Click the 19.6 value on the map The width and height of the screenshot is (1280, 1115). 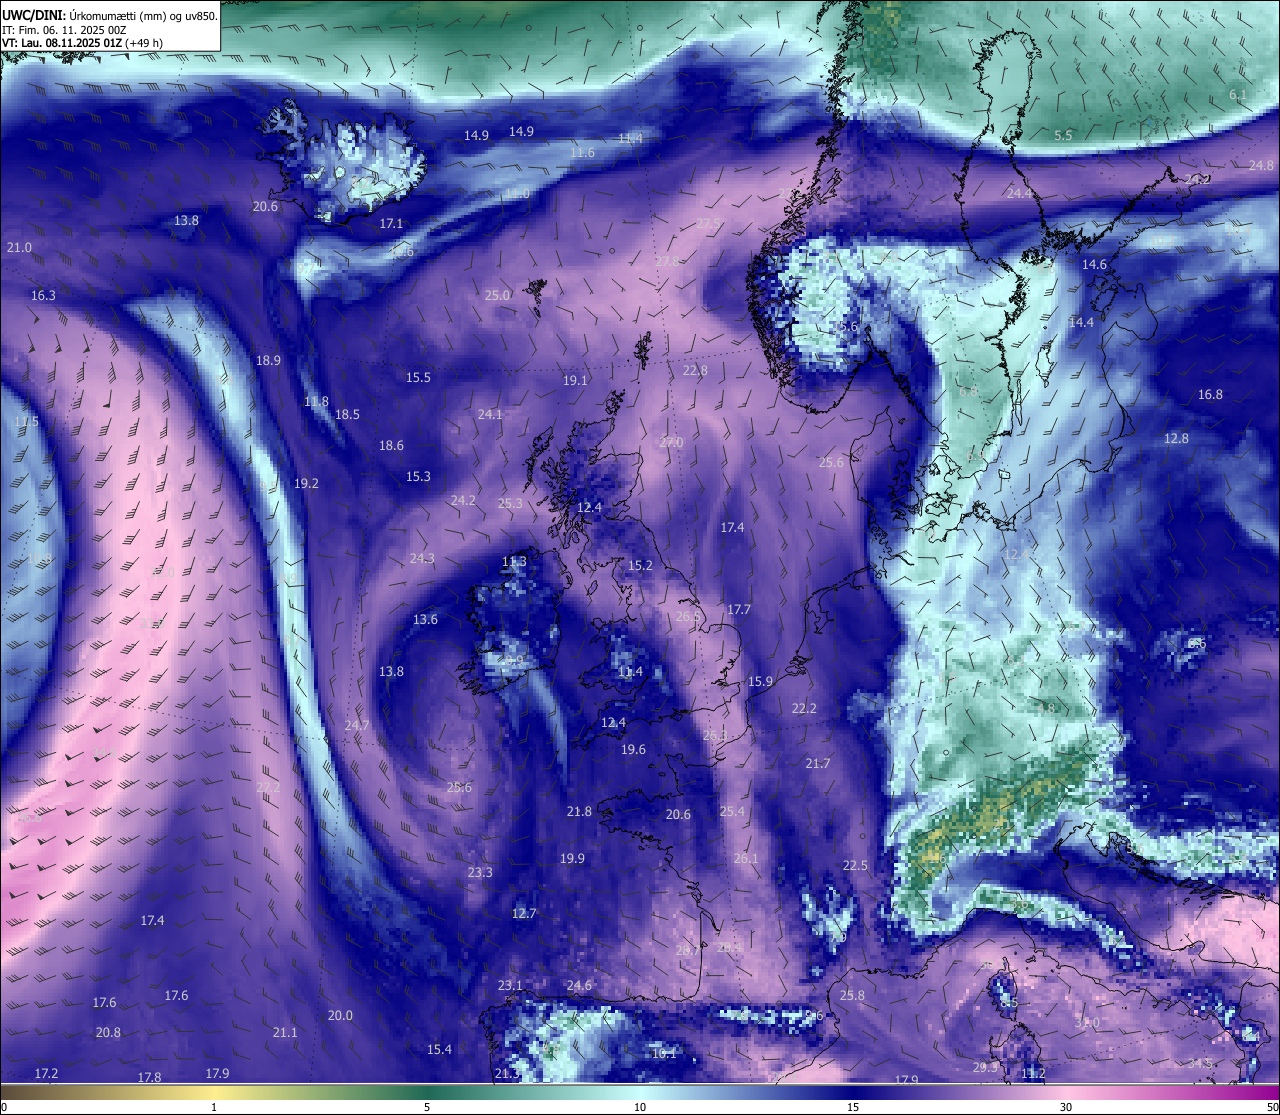pos(633,750)
